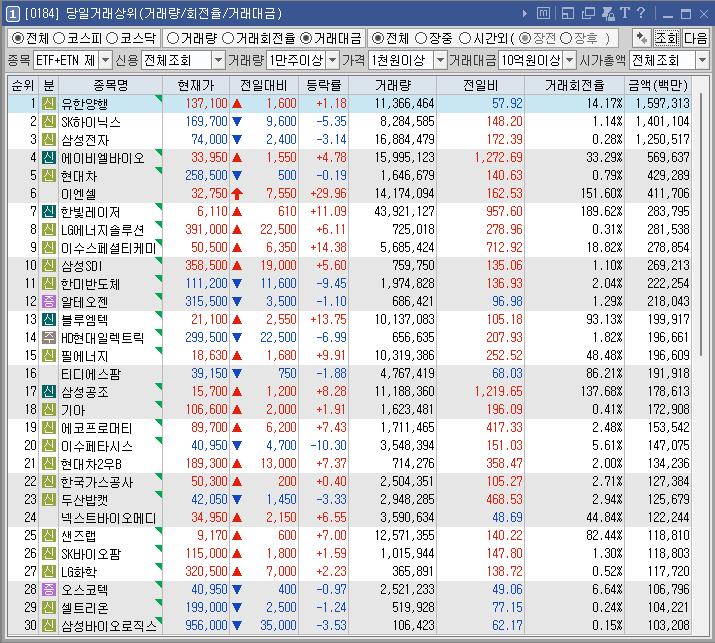Sort by the 금액(백만) column header
Screen dimensions: 715x643
pos(658,85)
